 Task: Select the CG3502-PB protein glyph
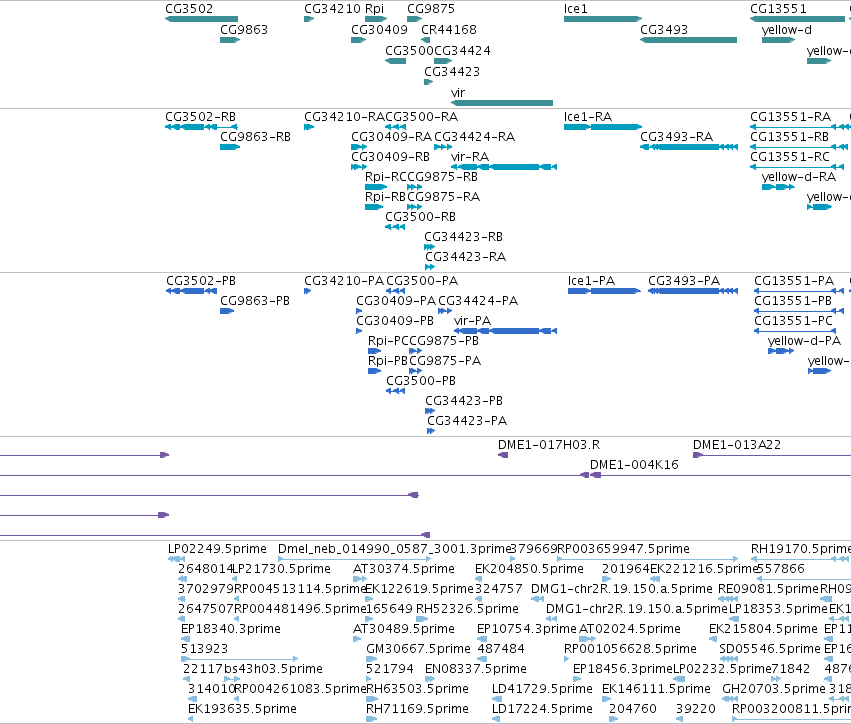(192, 291)
